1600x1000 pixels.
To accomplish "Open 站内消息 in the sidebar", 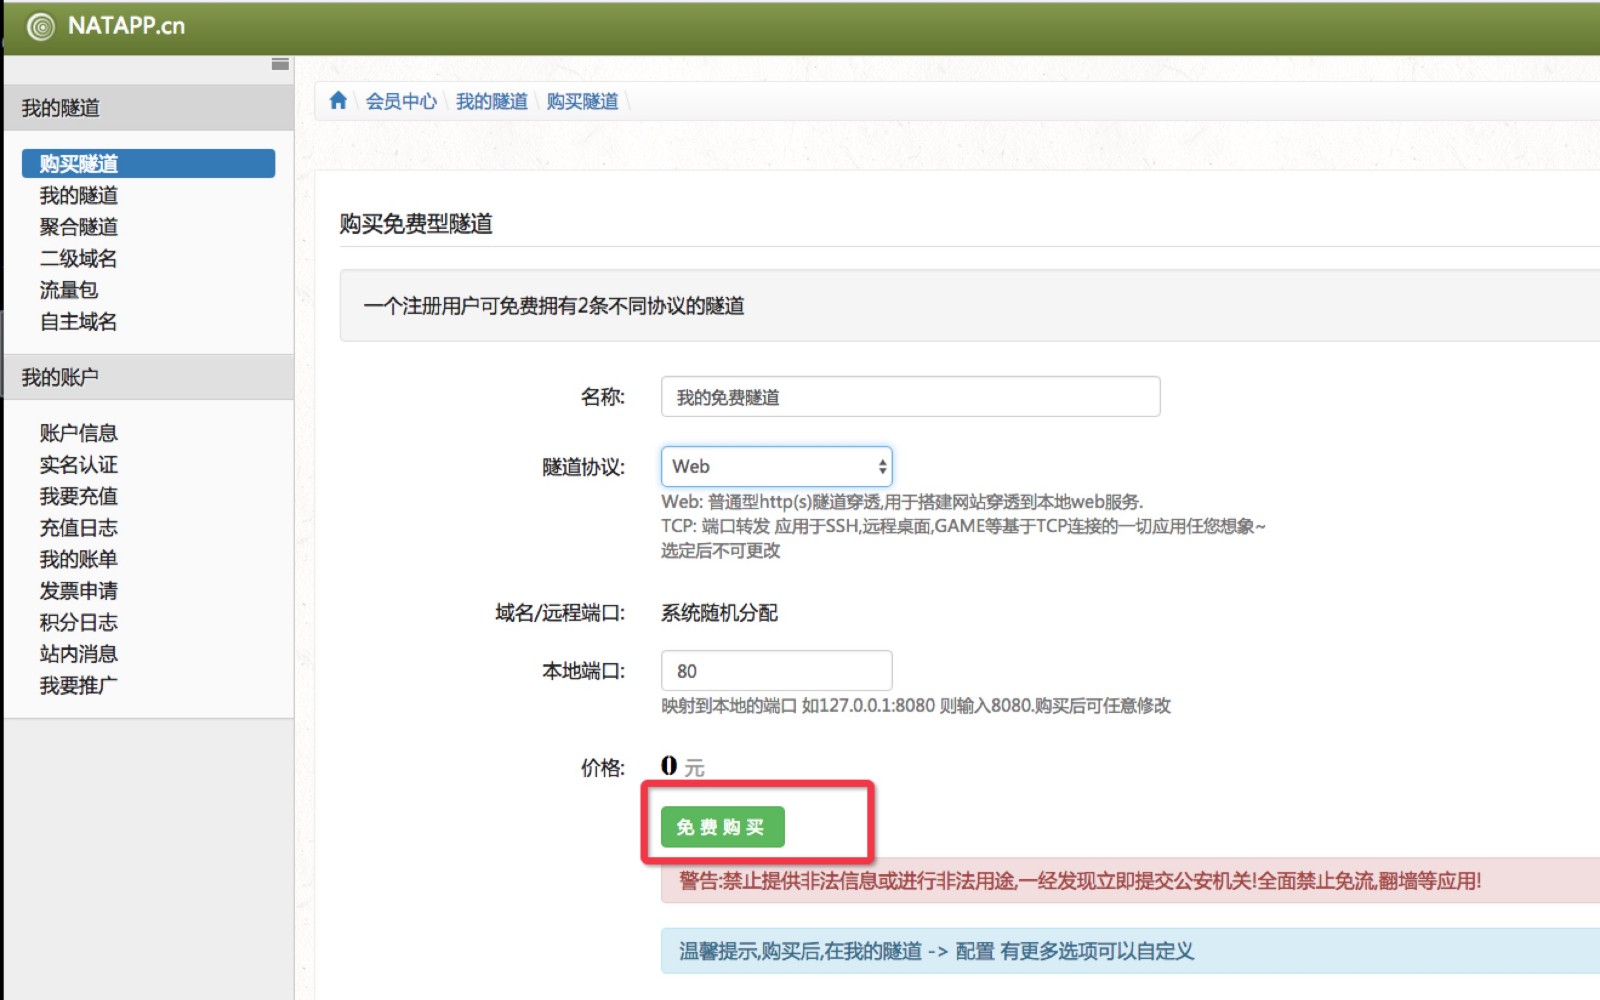I will click(79, 653).
